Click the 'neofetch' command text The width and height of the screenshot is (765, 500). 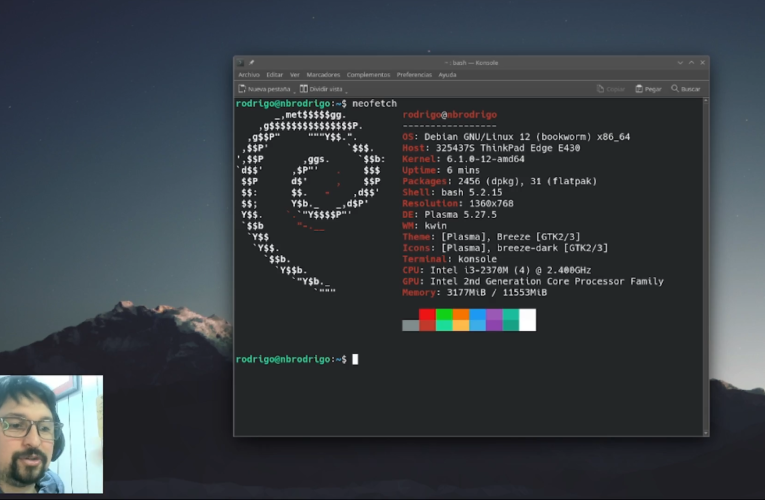[x=374, y=103]
